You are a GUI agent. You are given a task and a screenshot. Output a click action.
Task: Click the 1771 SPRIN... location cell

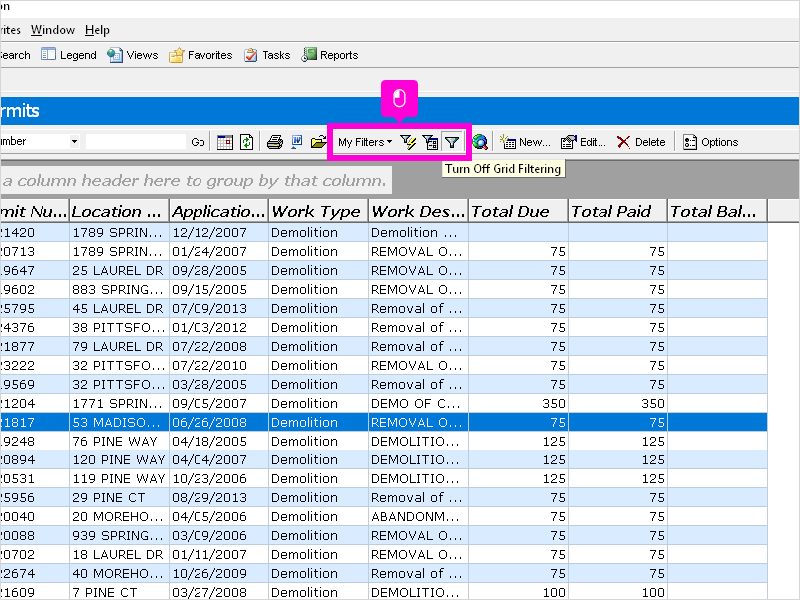point(119,404)
